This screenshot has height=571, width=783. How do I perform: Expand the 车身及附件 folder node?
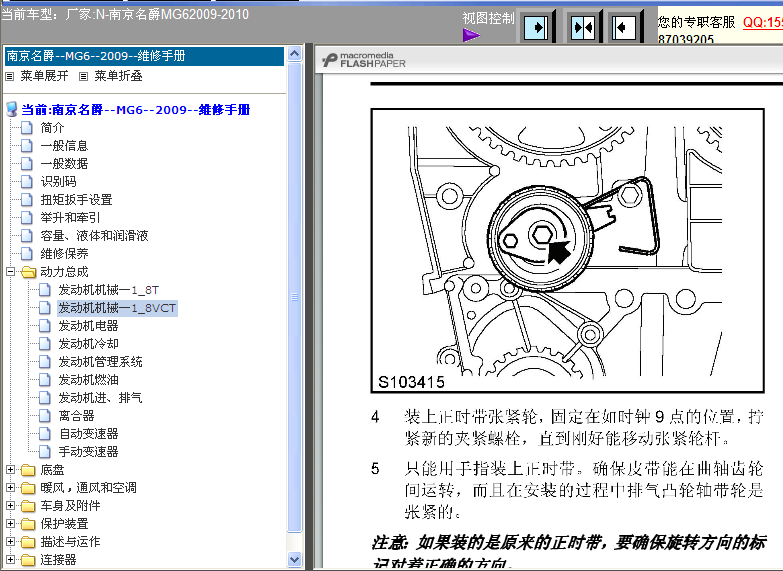click(x=11, y=506)
